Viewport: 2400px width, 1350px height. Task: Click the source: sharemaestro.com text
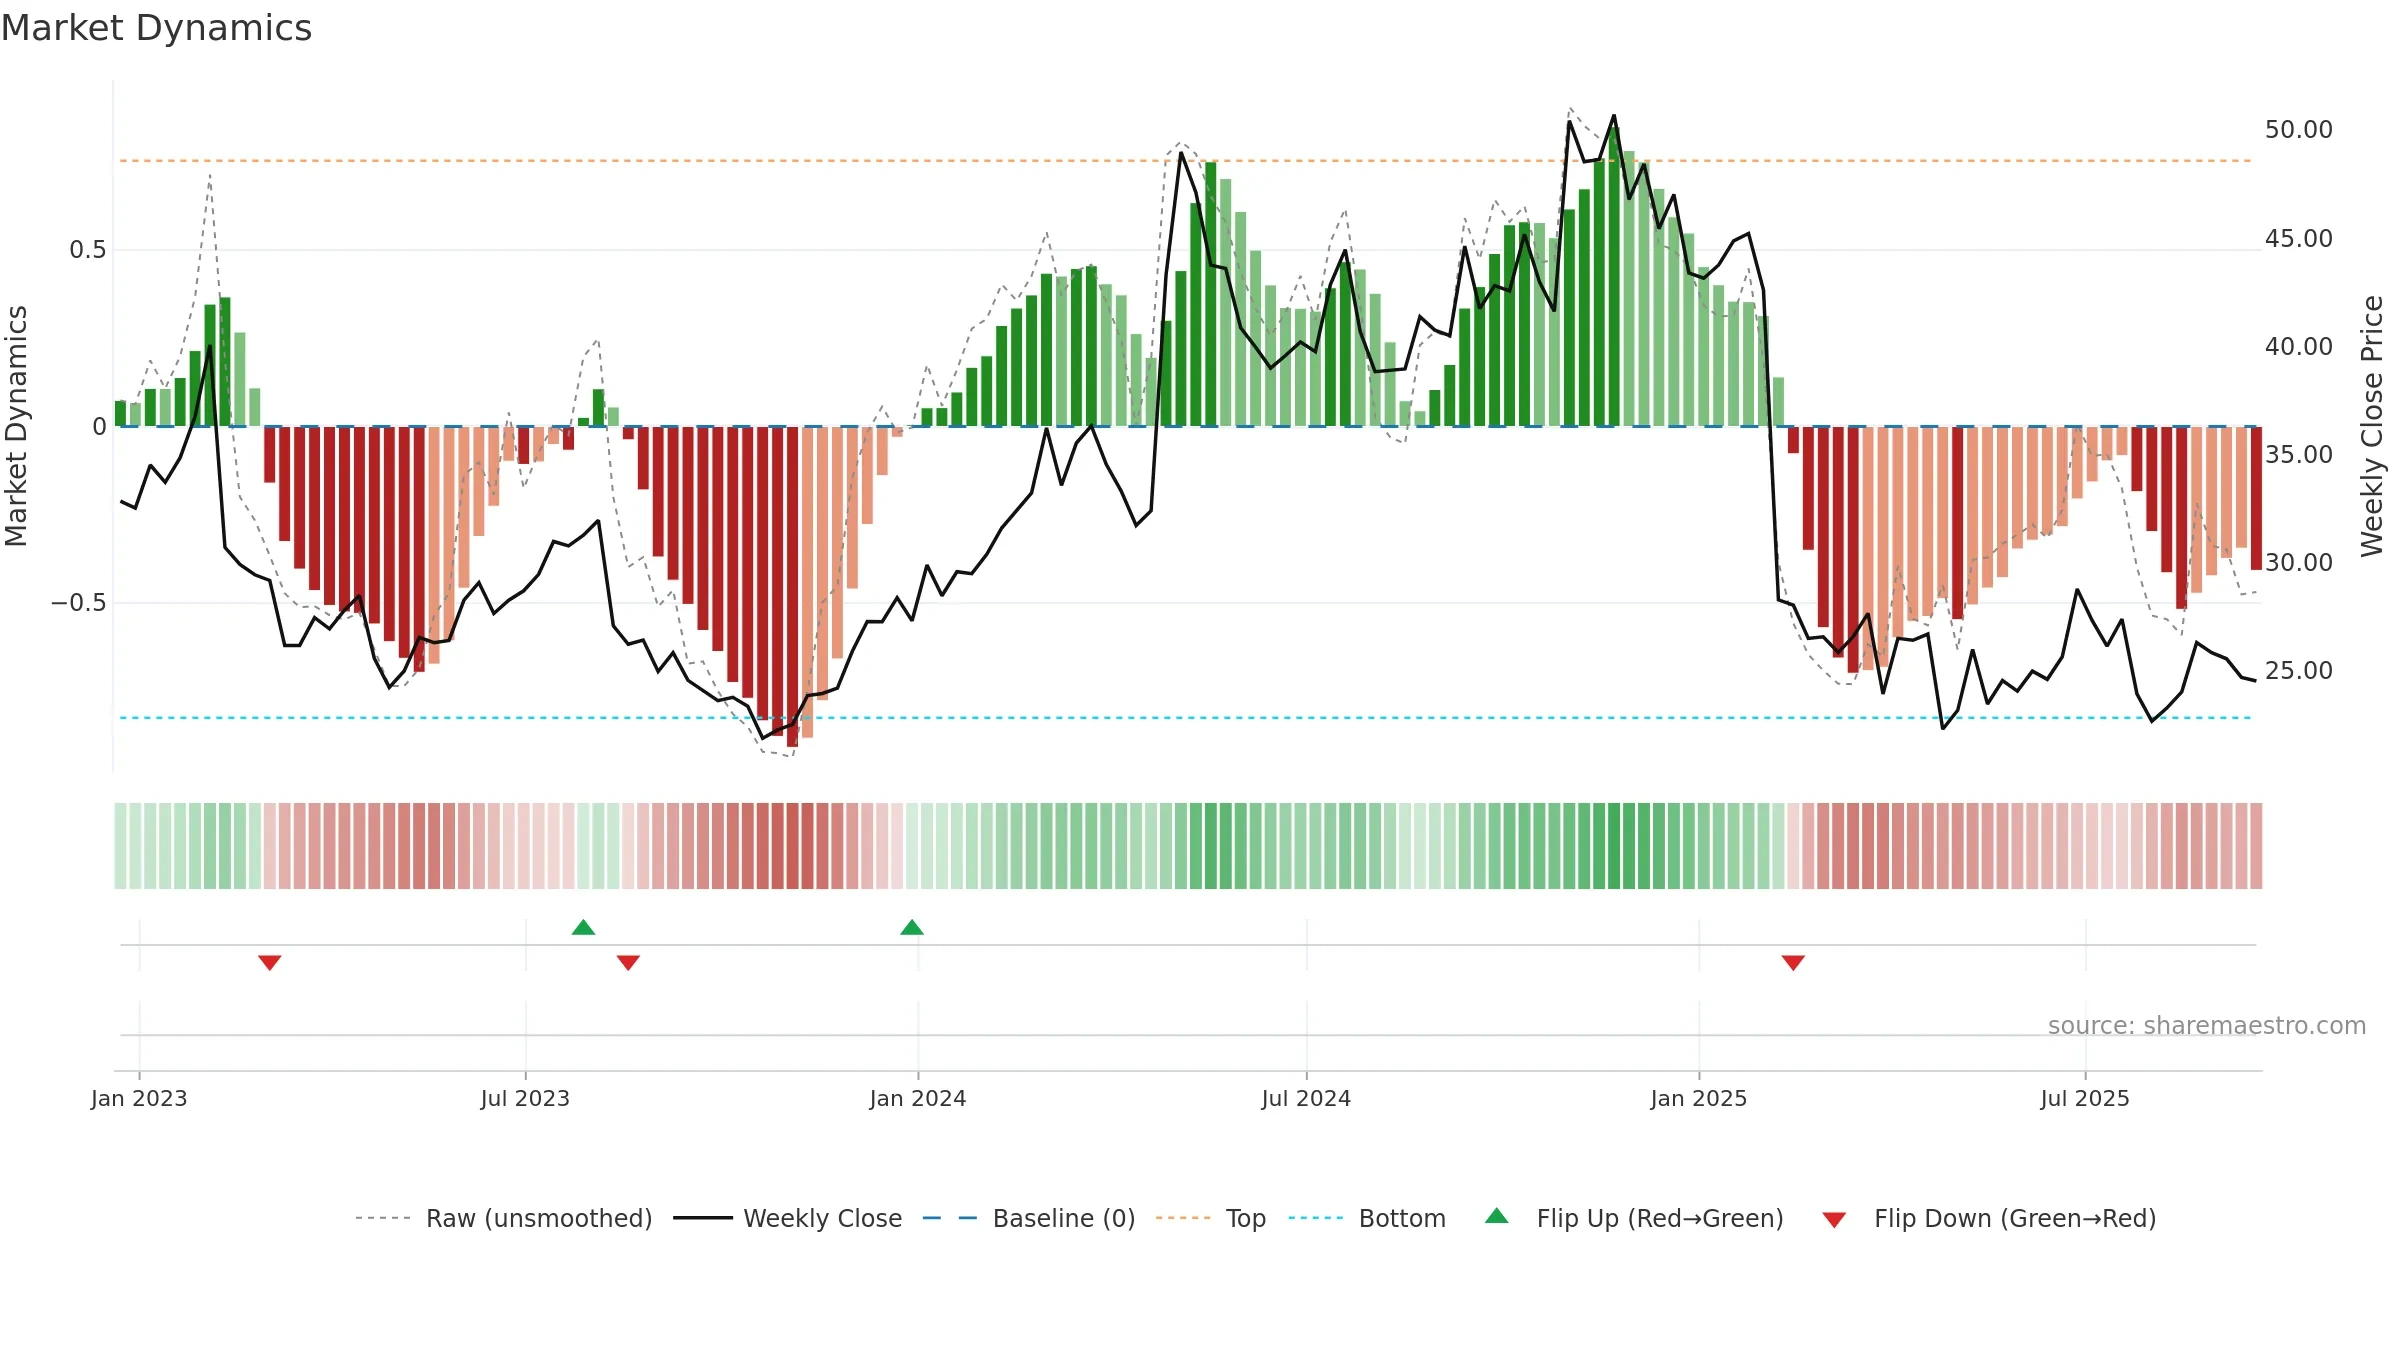[x=2207, y=1025]
